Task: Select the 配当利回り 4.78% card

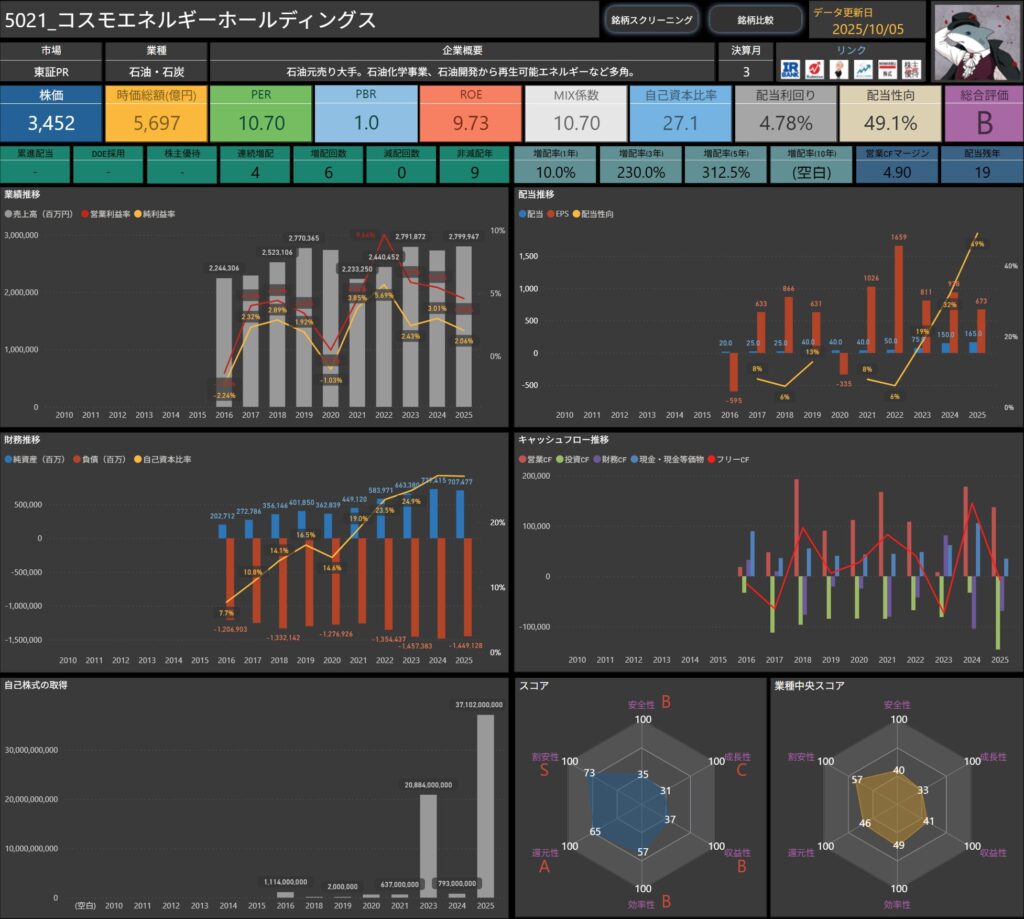Action: pos(783,113)
